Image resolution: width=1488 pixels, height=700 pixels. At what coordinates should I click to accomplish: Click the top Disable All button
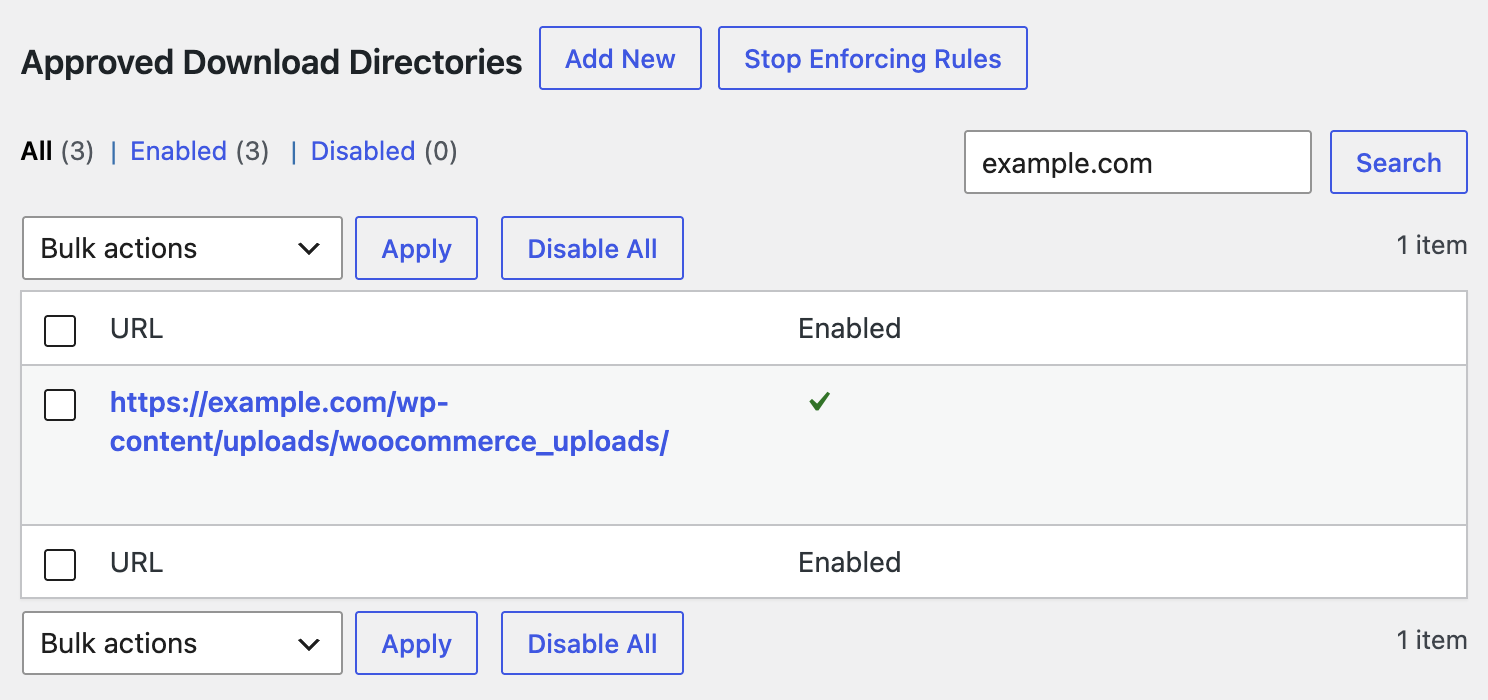pyautogui.click(x=592, y=248)
